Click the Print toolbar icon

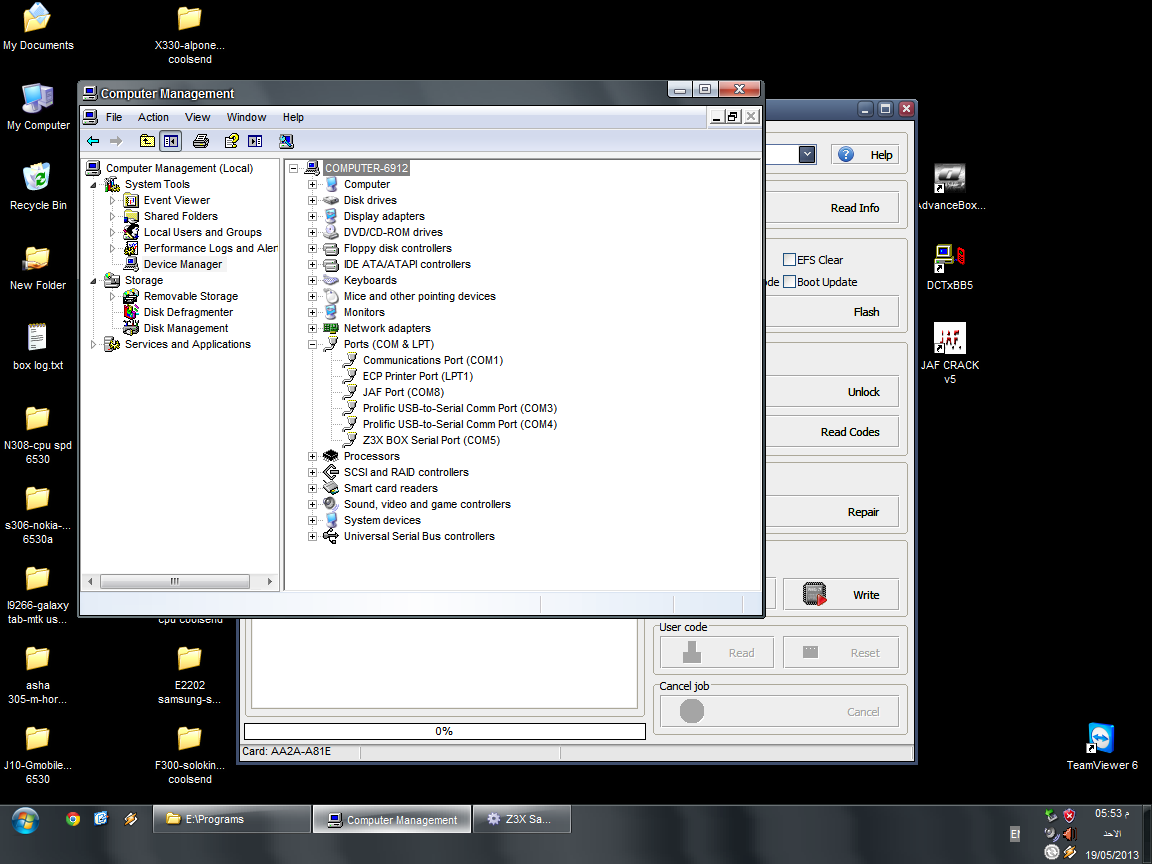201,141
